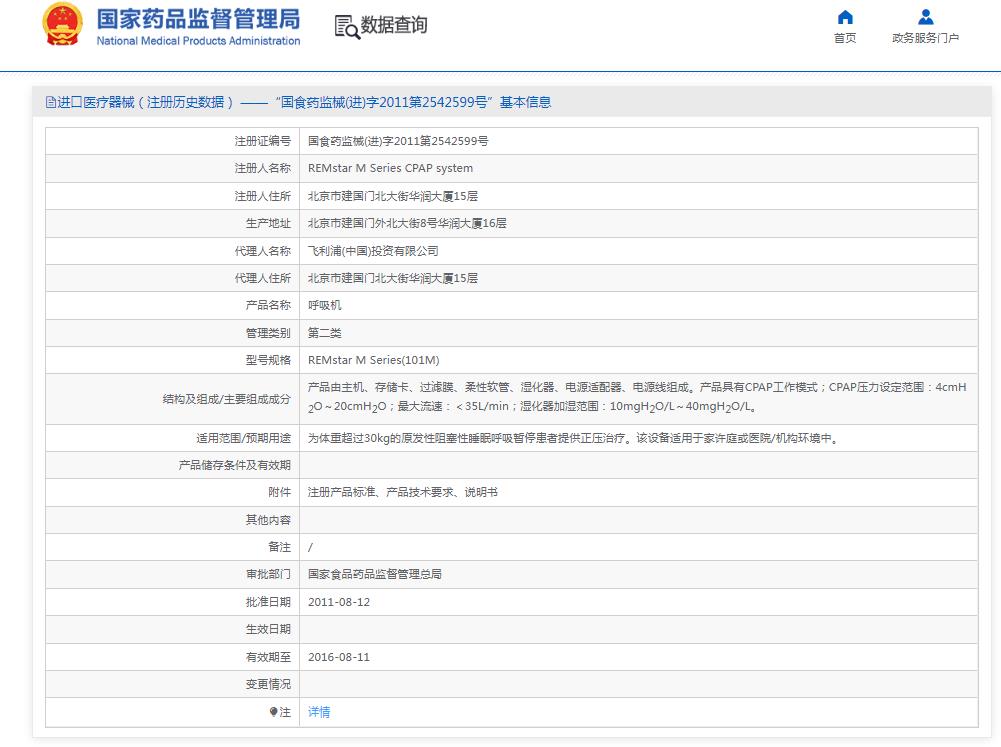Go to 首页 via its text label
The width and height of the screenshot is (1001, 747).
pos(845,38)
